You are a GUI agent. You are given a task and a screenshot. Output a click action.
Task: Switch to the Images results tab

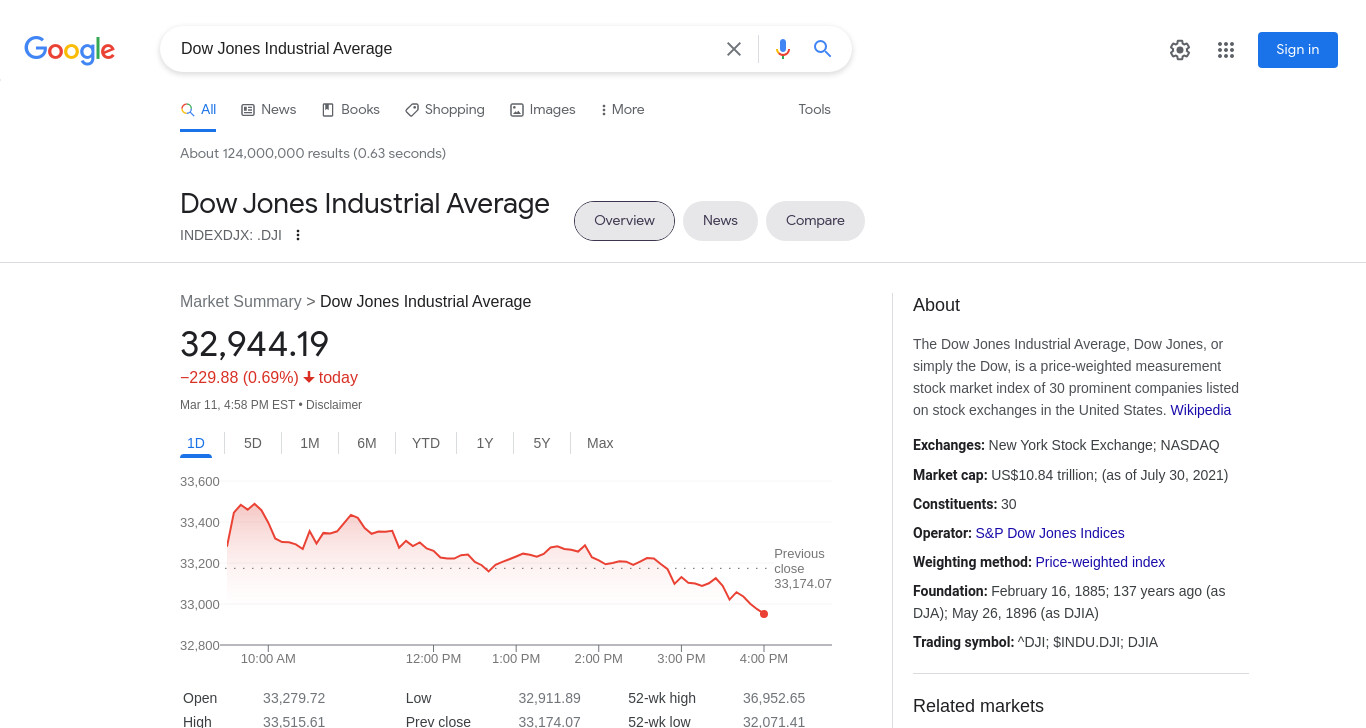543,110
